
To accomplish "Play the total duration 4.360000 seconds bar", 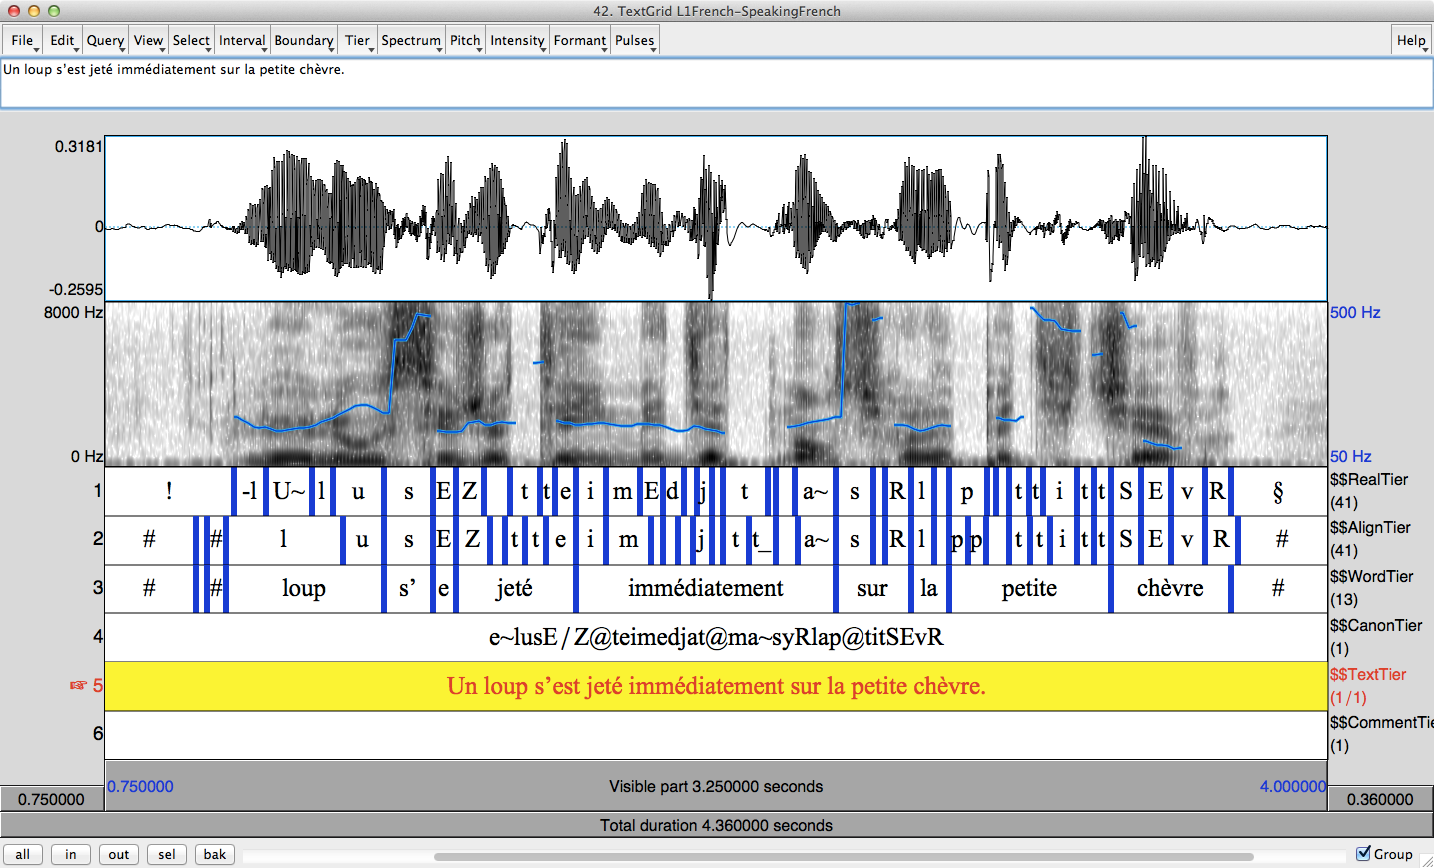I will pos(716,825).
